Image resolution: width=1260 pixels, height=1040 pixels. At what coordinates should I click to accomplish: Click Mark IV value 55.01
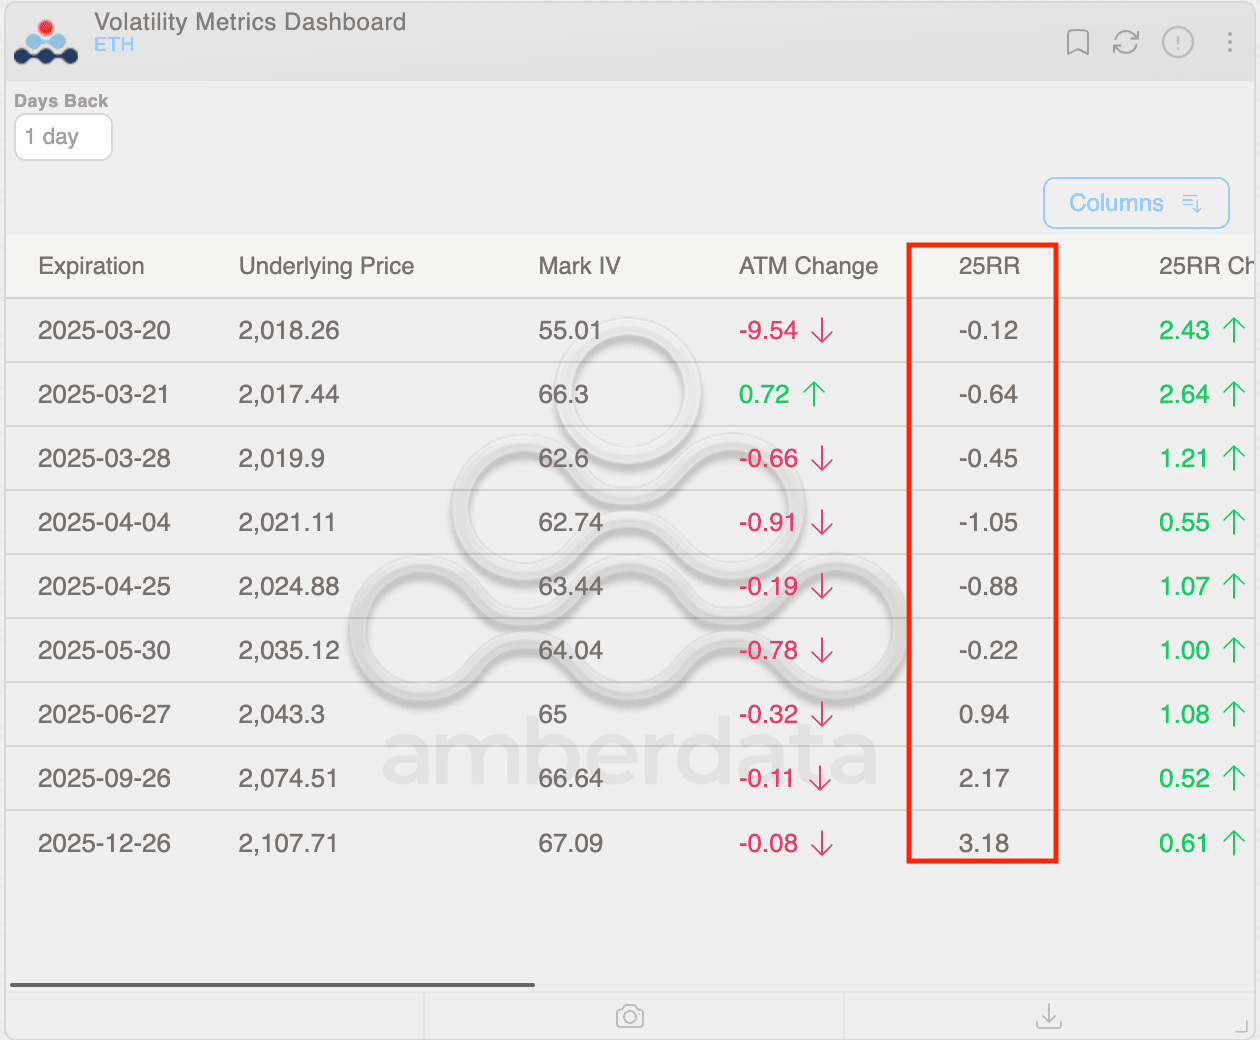coord(570,330)
